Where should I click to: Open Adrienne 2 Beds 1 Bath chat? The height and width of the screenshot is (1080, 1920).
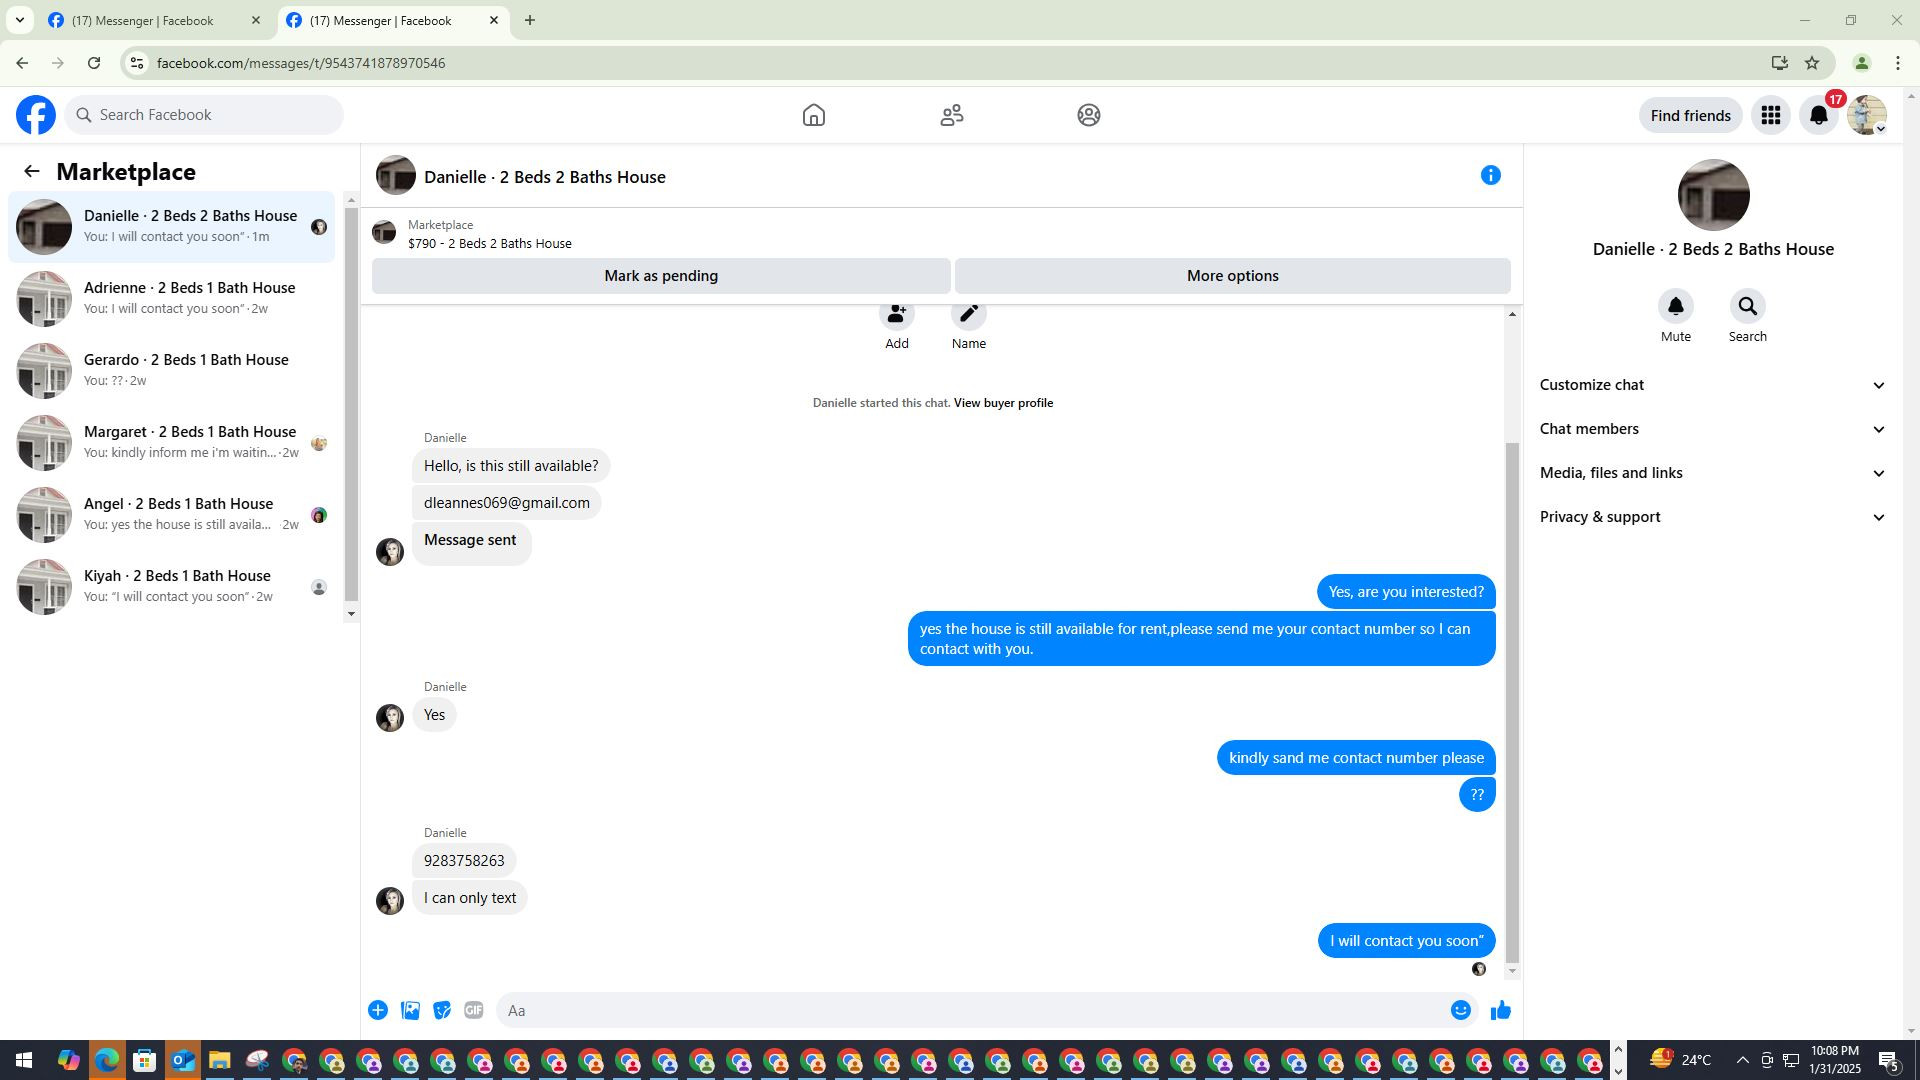[172, 299]
